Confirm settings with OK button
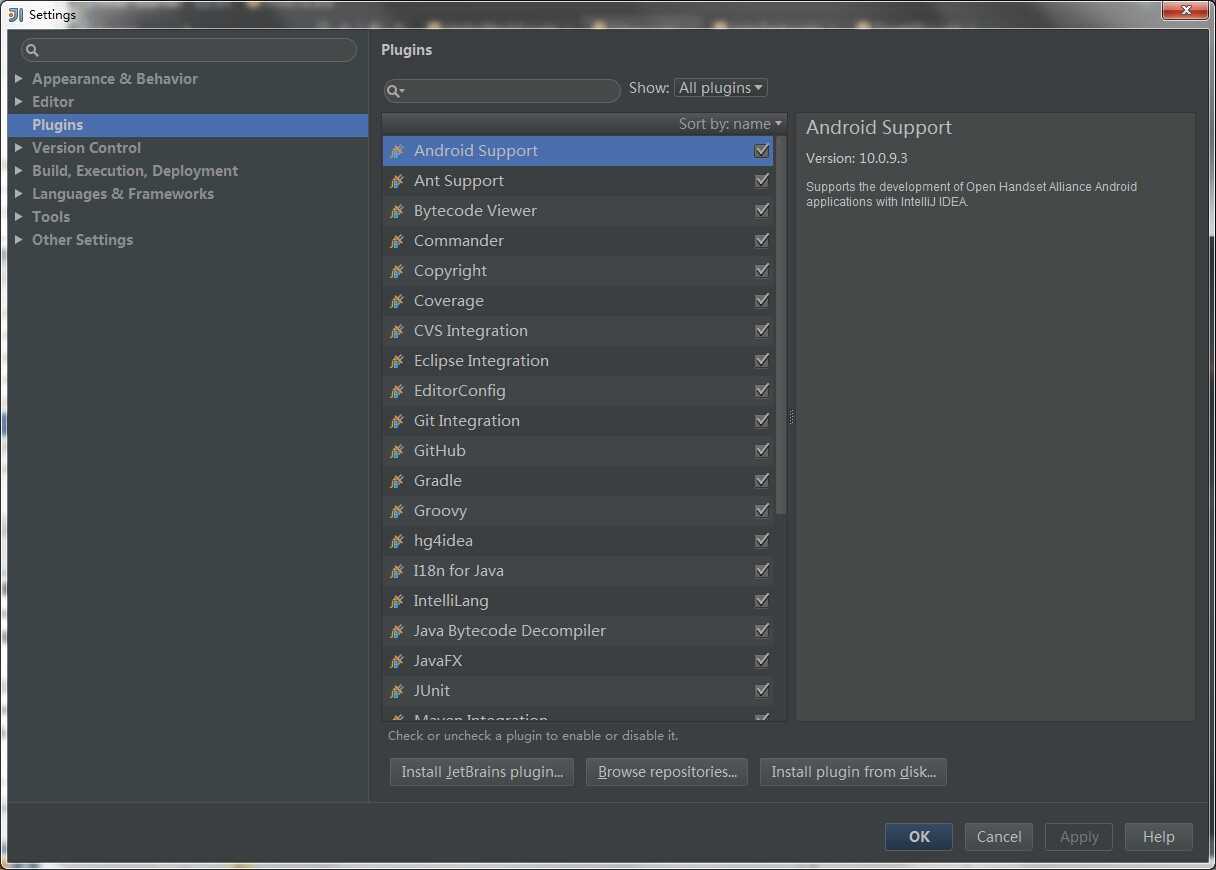The height and width of the screenshot is (870, 1216). pyautogui.click(x=919, y=837)
